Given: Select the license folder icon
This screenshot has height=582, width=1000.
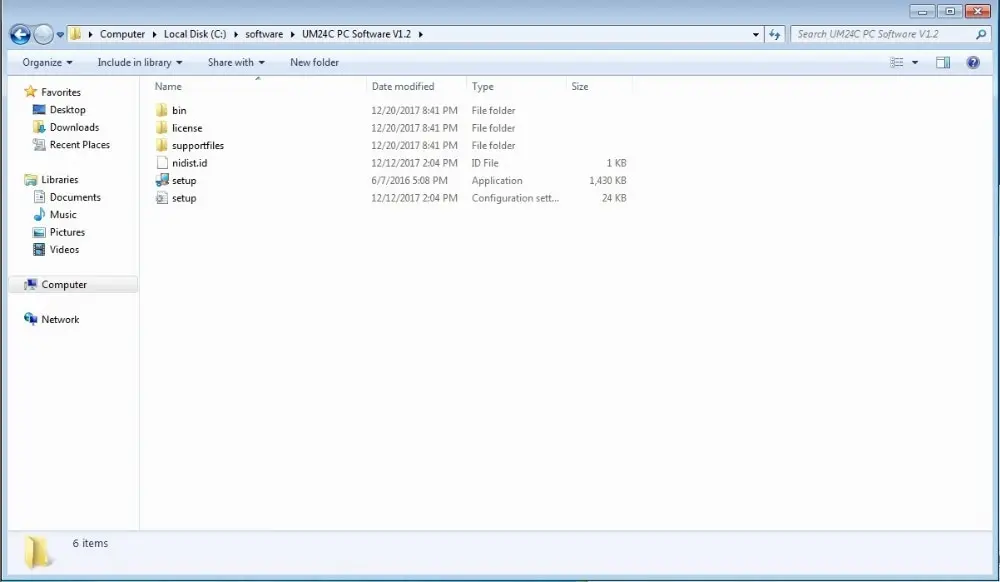Looking at the screenshot, I should [x=162, y=128].
